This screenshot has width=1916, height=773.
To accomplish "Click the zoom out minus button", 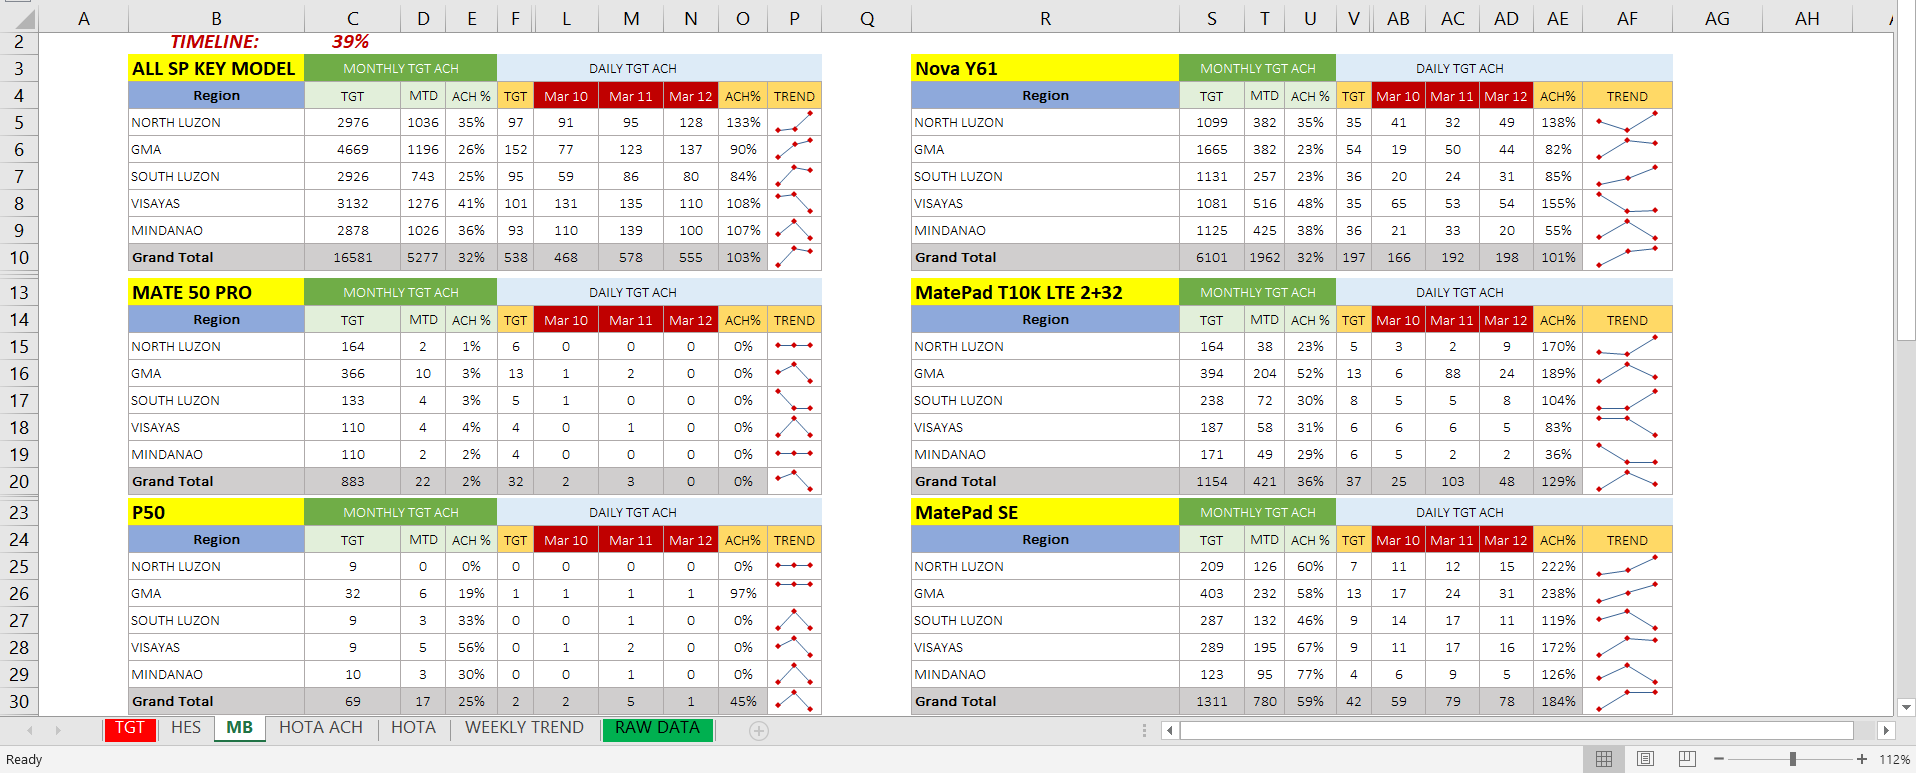I will (x=1719, y=759).
